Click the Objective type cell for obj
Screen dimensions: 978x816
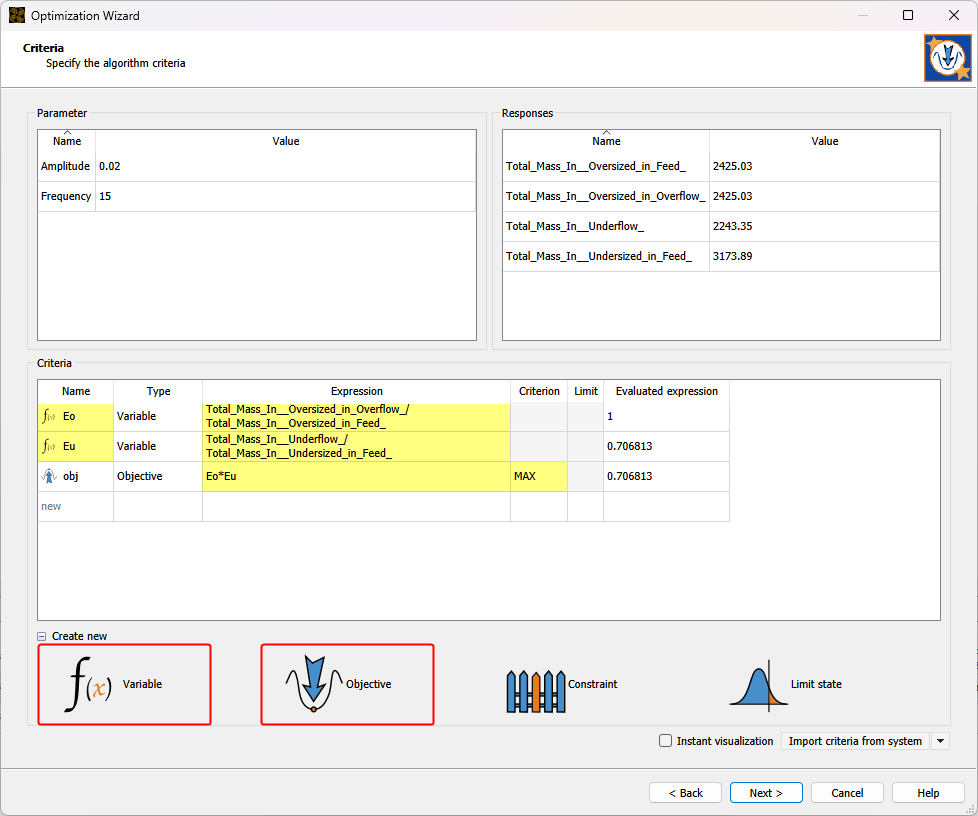coord(158,477)
